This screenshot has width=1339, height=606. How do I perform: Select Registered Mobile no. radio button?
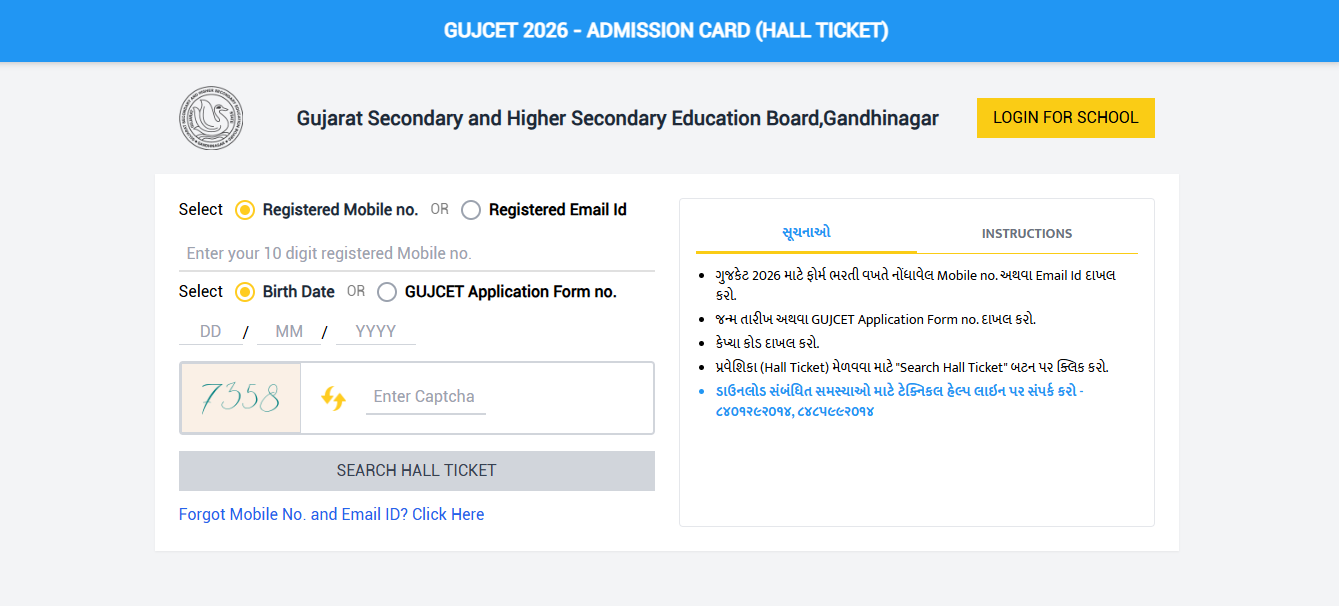pyautogui.click(x=243, y=209)
